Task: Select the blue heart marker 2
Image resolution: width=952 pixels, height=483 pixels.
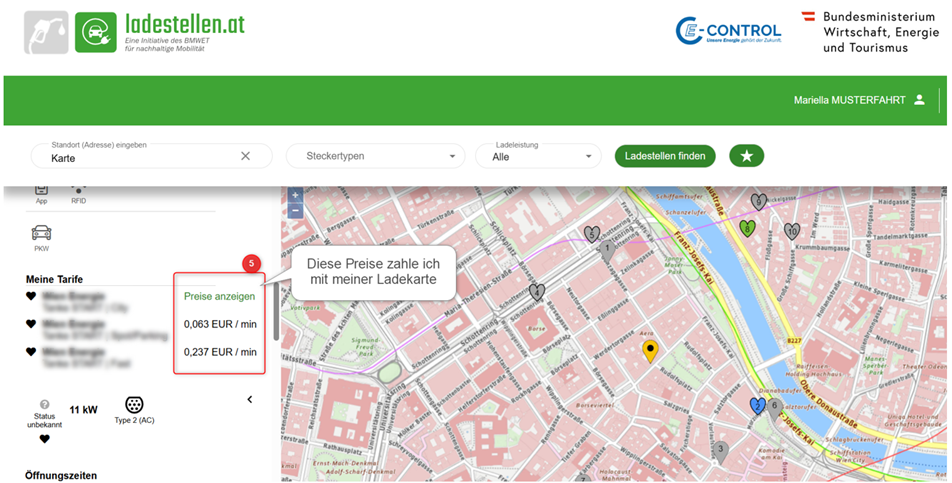Action: [x=757, y=405]
